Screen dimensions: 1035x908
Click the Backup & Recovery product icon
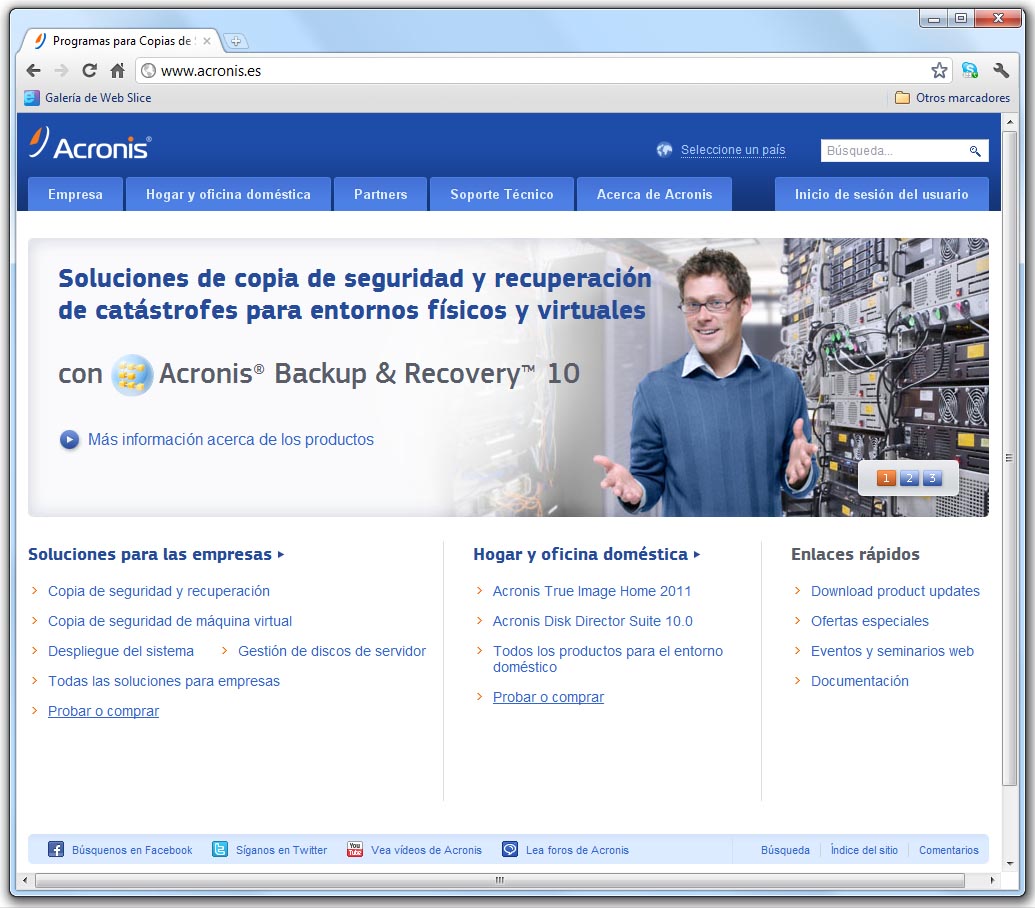[x=132, y=375]
